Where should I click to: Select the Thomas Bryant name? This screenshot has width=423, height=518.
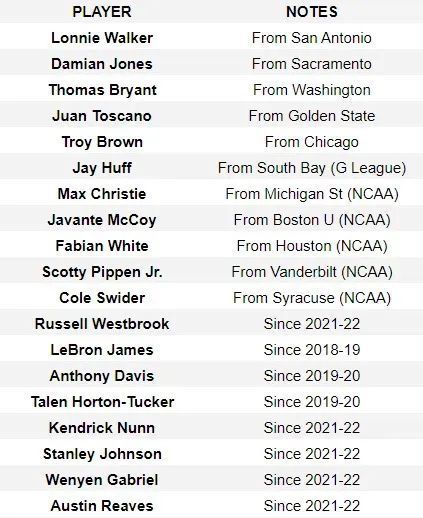point(102,90)
